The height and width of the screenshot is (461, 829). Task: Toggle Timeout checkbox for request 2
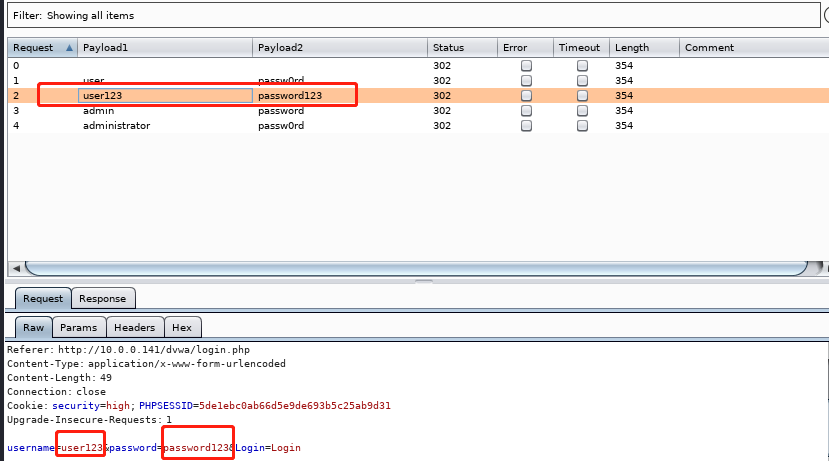pos(582,96)
